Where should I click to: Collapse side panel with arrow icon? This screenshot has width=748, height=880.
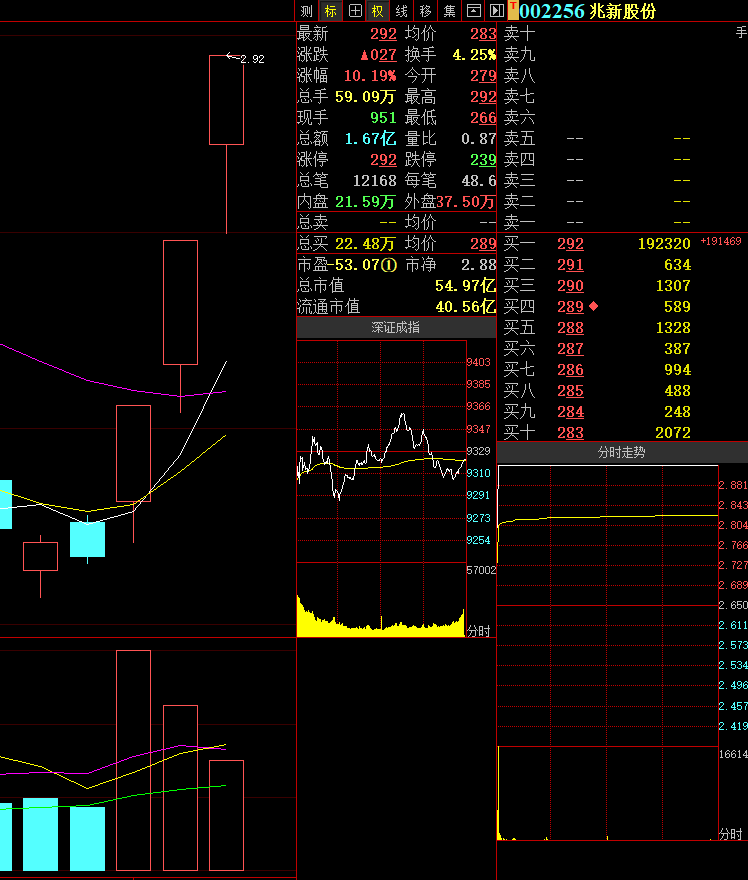click(496, 10)
